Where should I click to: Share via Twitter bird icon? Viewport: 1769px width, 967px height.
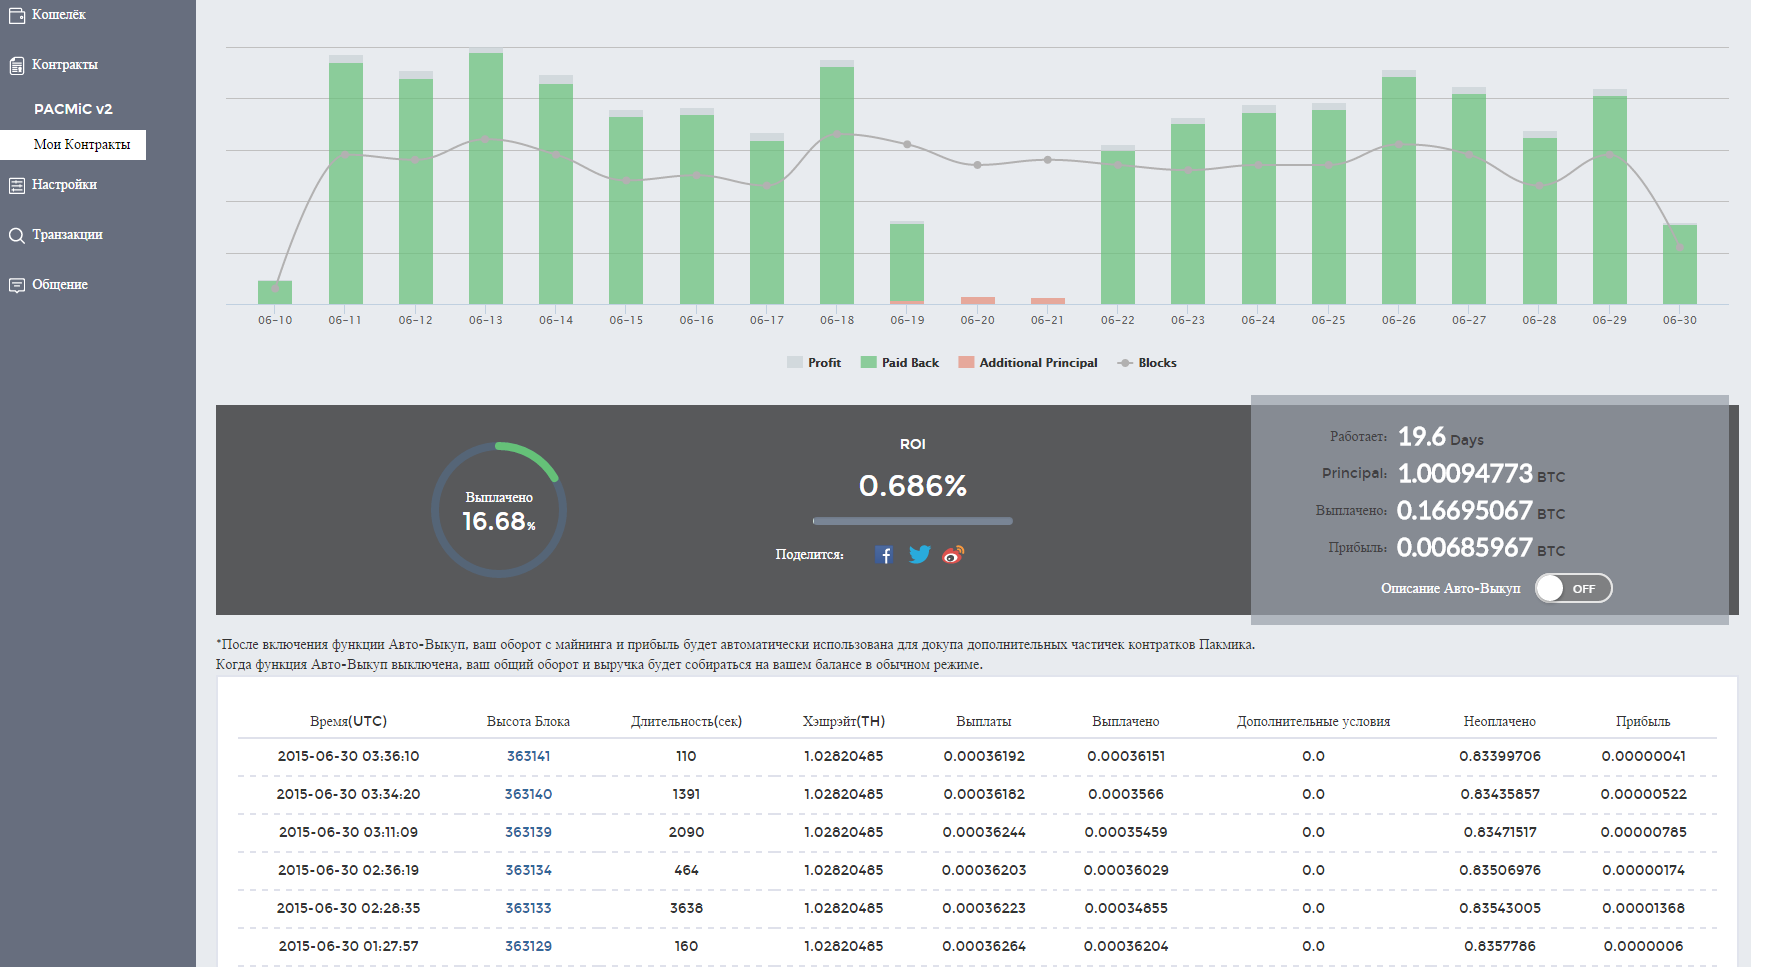[x=919, y=555]
